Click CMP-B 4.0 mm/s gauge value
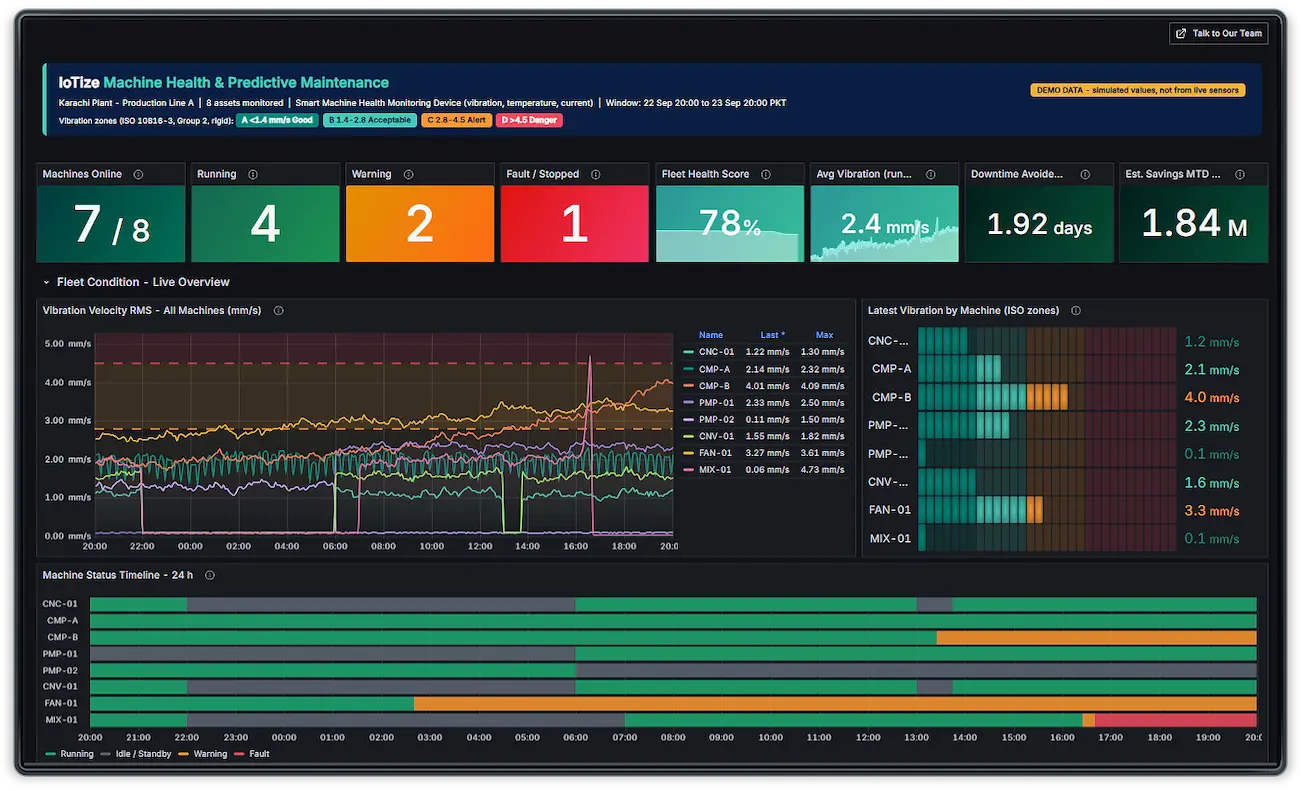1301x791 pixels. pos(1211,398)
